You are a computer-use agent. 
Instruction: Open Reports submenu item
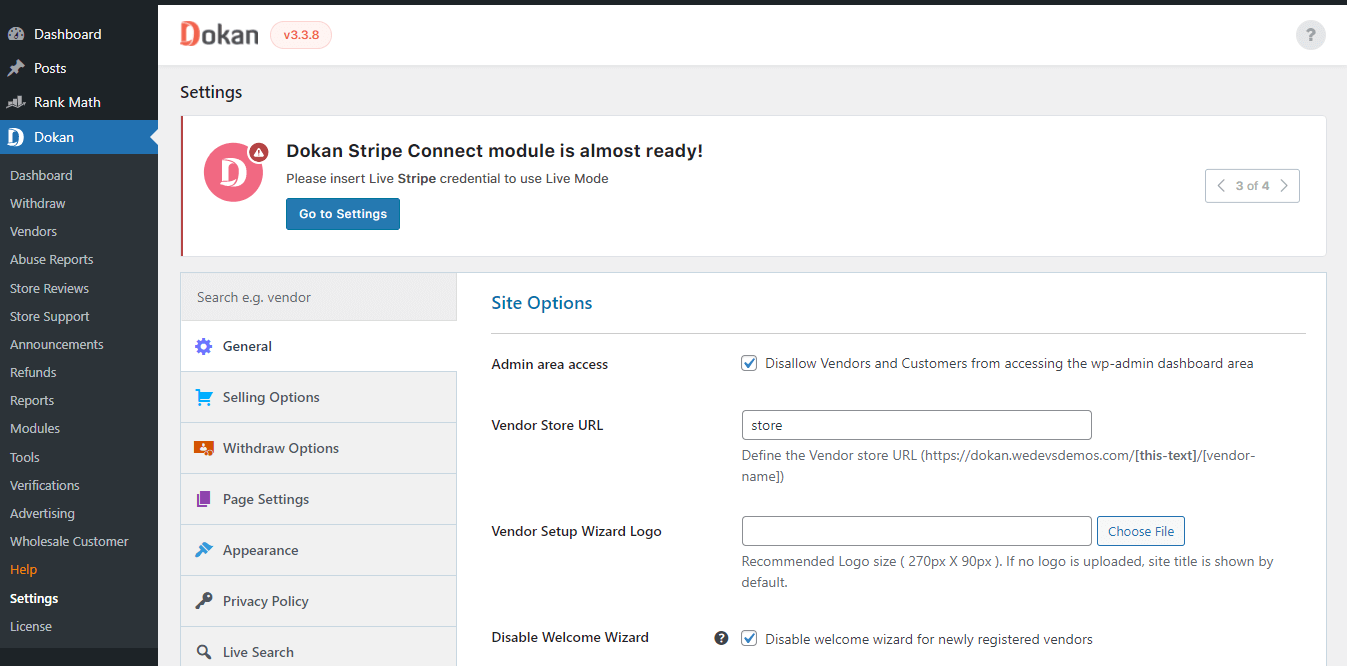[32, 400]
